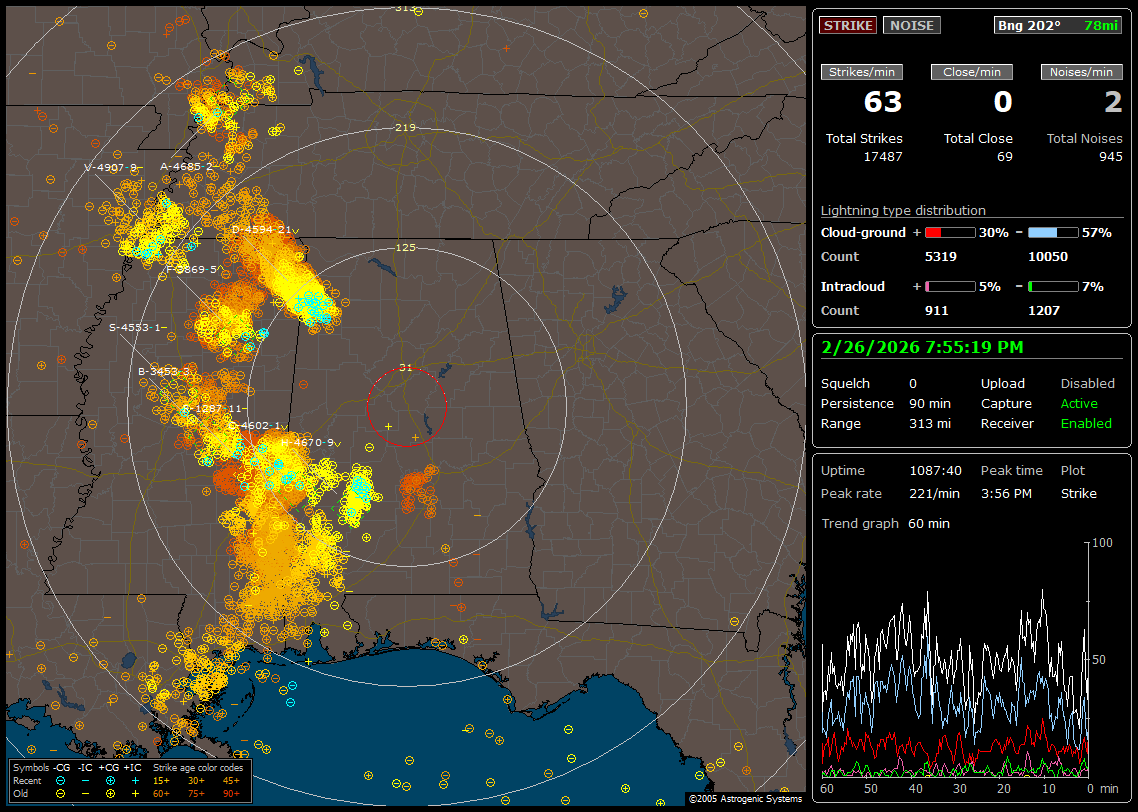
Task: Click the Old +CG yellow legend symbol
Action: point(111,792)
